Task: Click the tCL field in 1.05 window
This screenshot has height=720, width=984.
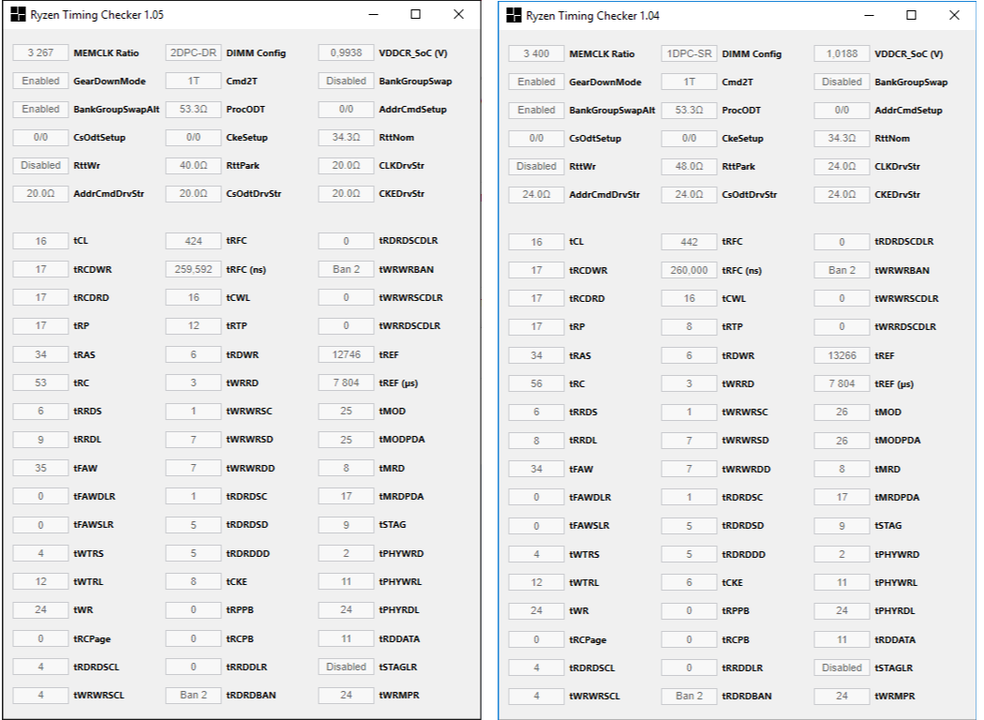Action: [41, 241]
